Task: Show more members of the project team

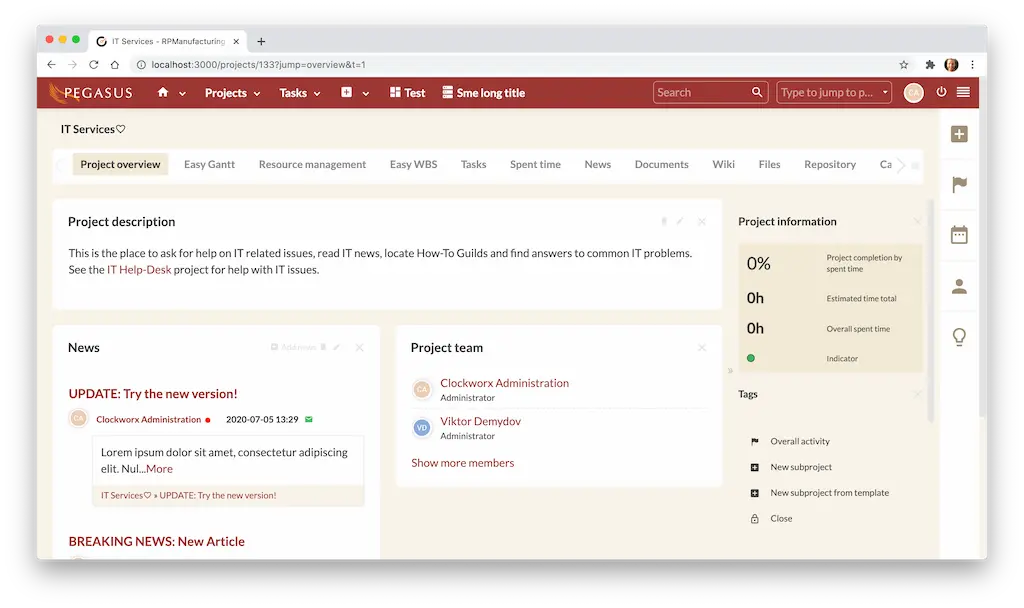Action: 462,462
